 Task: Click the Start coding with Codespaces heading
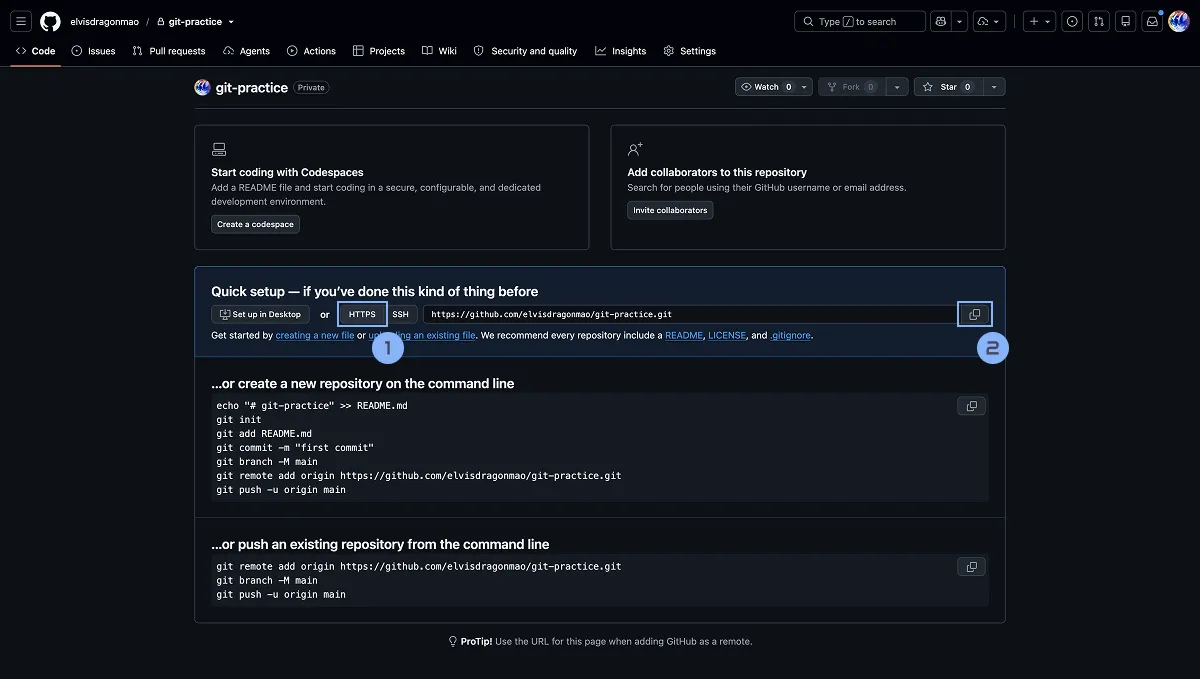[287, 172]
